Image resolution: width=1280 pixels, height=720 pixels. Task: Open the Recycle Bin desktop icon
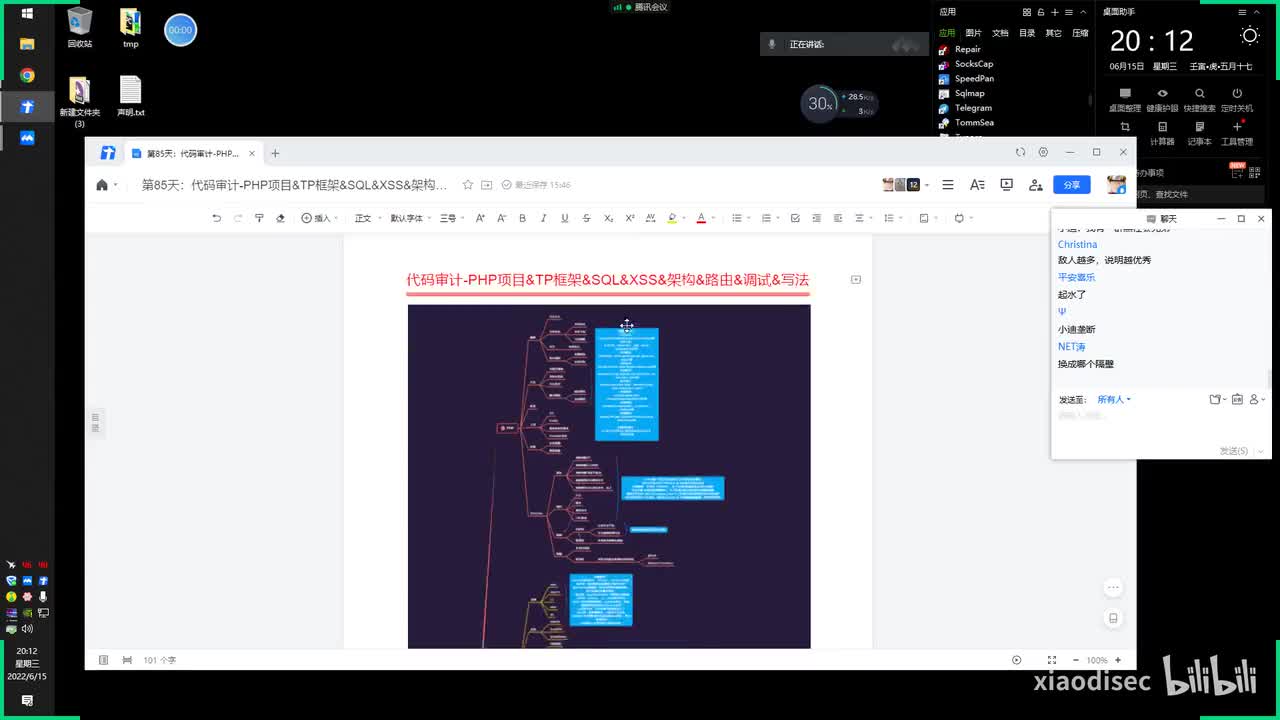point(80,28)
